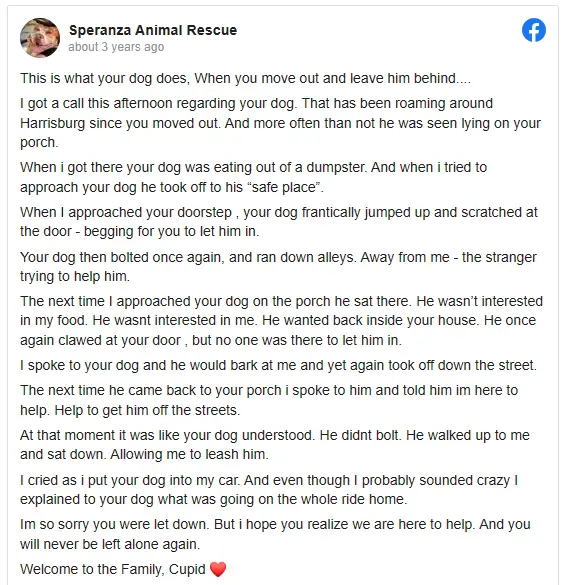
Task: Click the word 'Harrisburg' in the post
Action: point(53,123)
